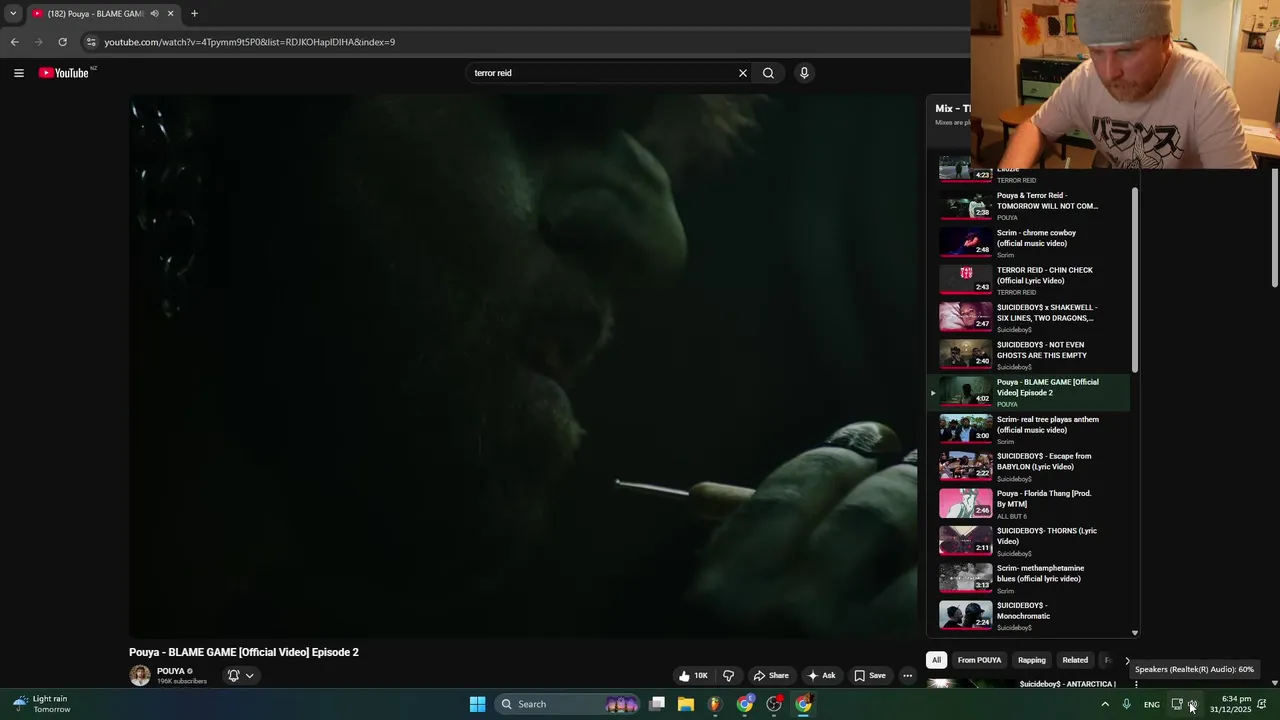Open the weather widget 'Light rain'
The width and height of the screenshot is (1280, 720).
(42, 704)
